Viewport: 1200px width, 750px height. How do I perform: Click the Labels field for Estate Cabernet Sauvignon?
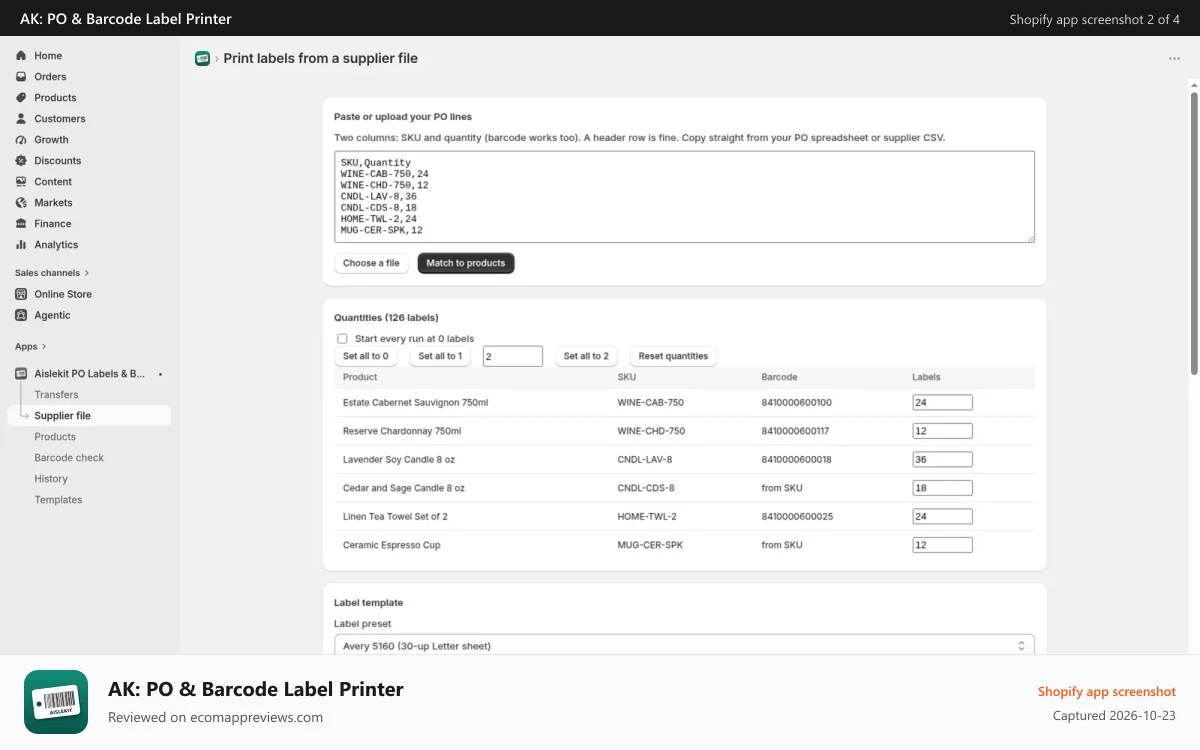point(942,402)
